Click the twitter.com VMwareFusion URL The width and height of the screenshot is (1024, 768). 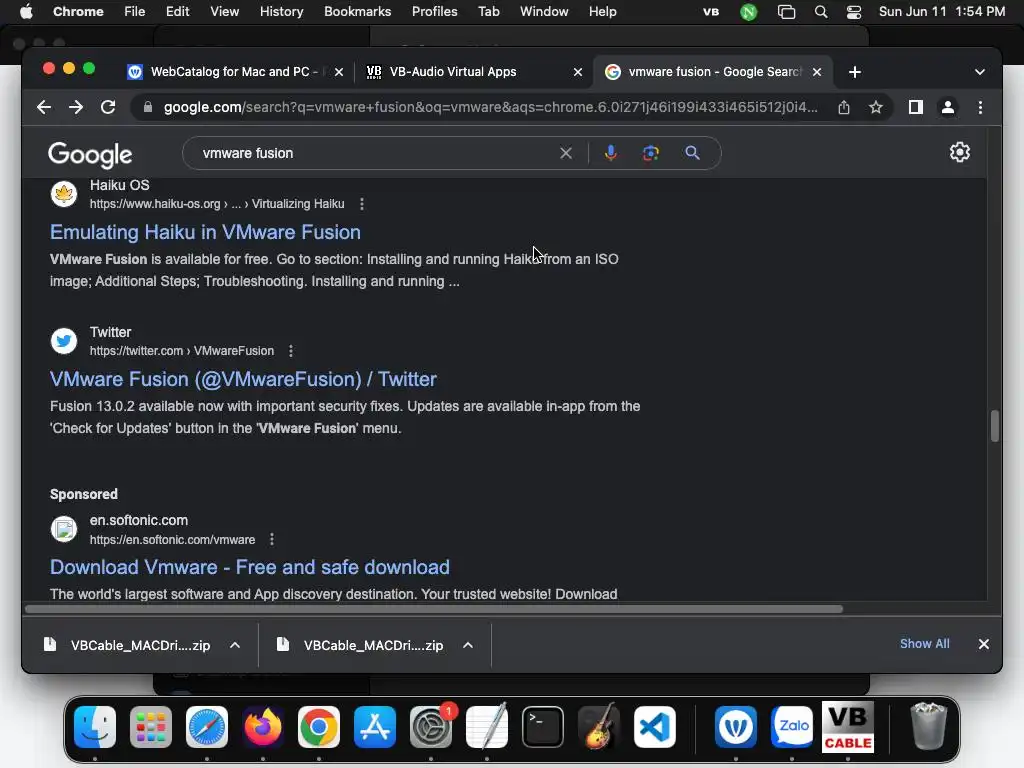point(182,351)
